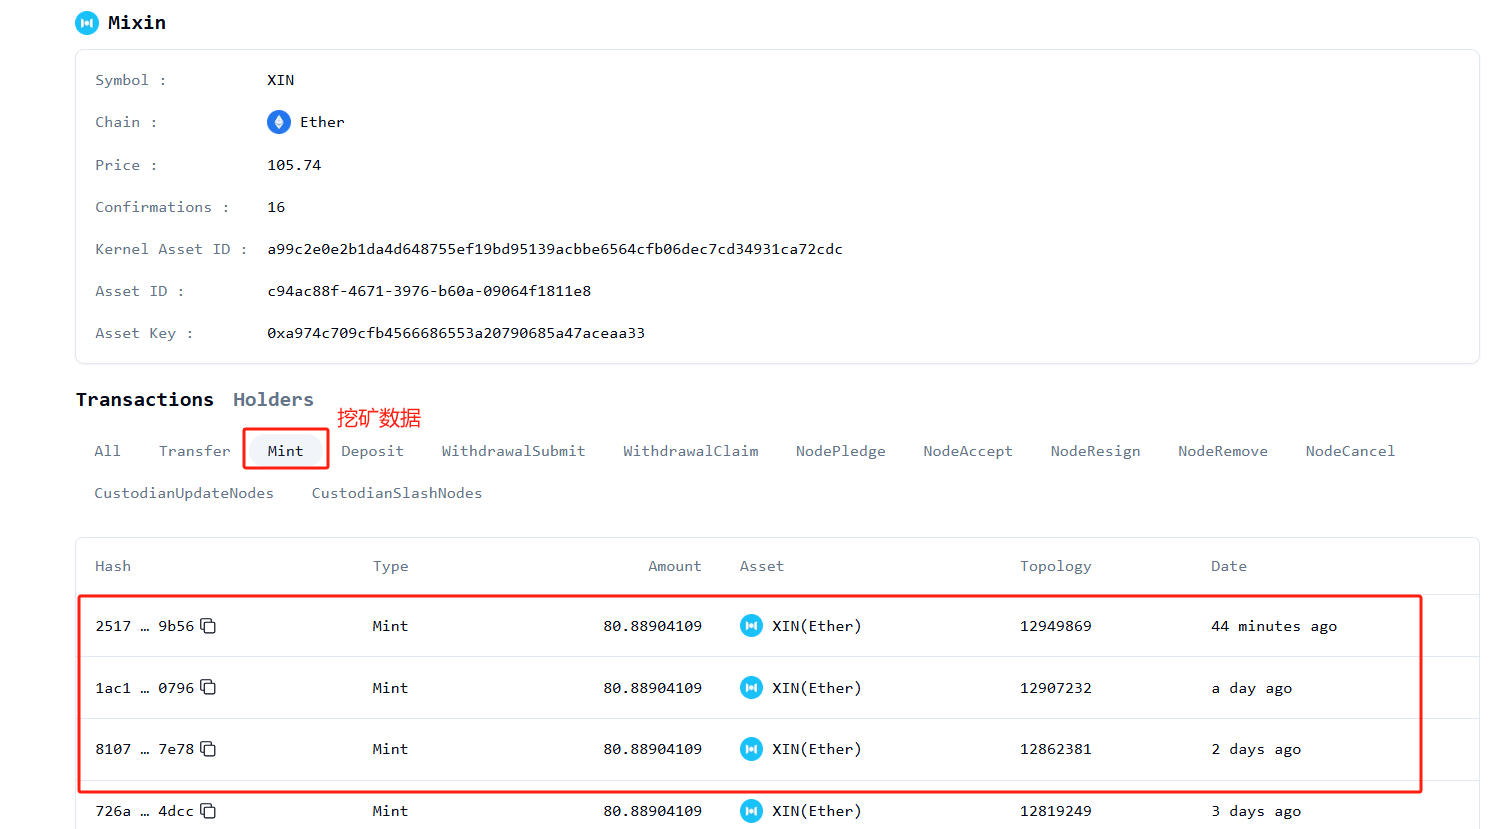Image resolution: width=1493 pixels, height=829 pixels.
Task: Filter by NodeCancel transactions
Action: (1350, 451)
